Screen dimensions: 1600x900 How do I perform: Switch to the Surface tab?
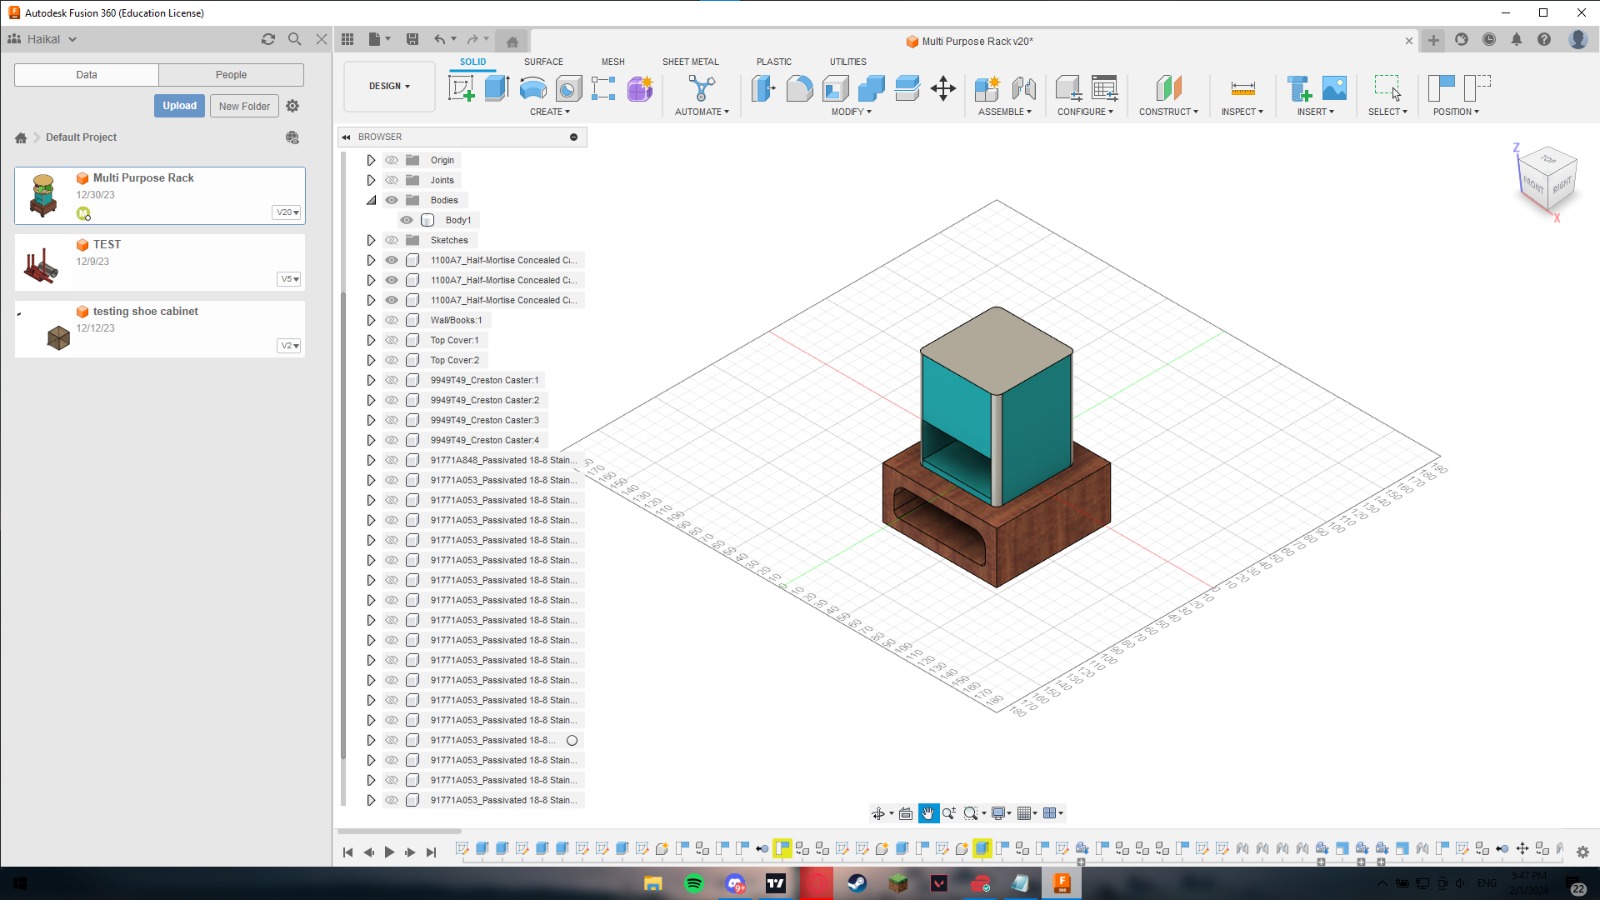click(x=543, y=62)
